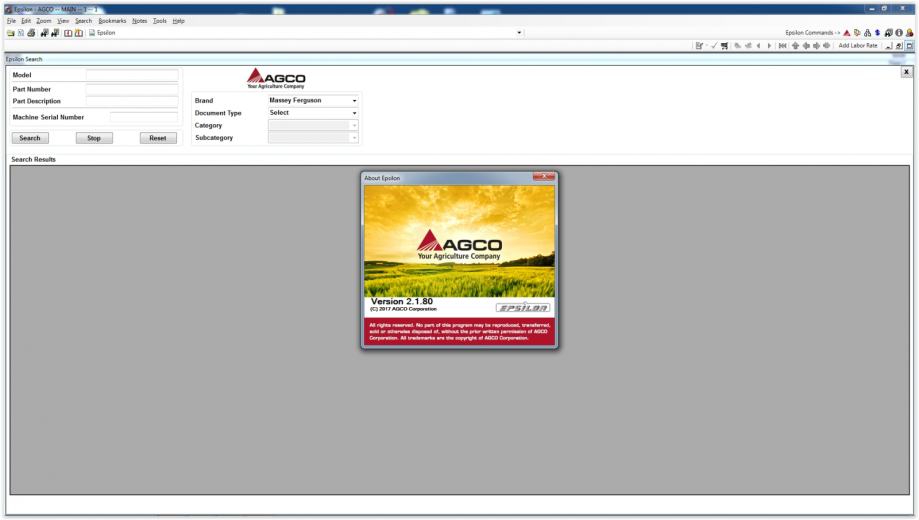Click into the Part Number input field

132,89
